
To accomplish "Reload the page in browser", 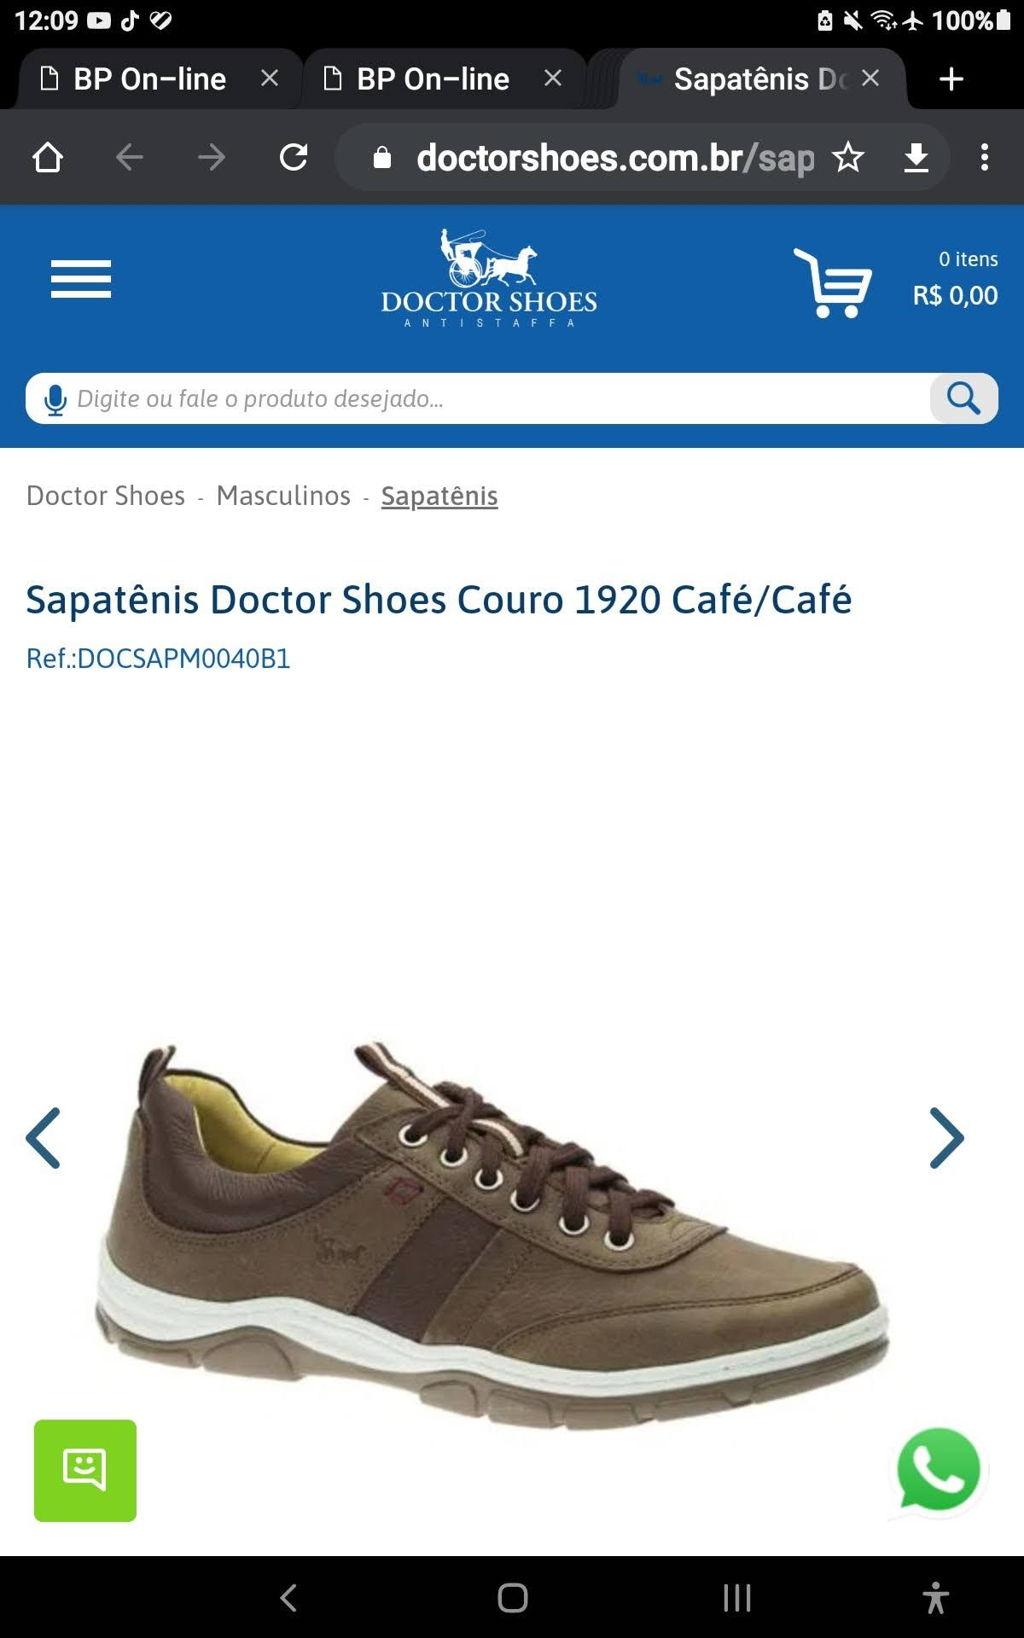I will pos(293,157).
